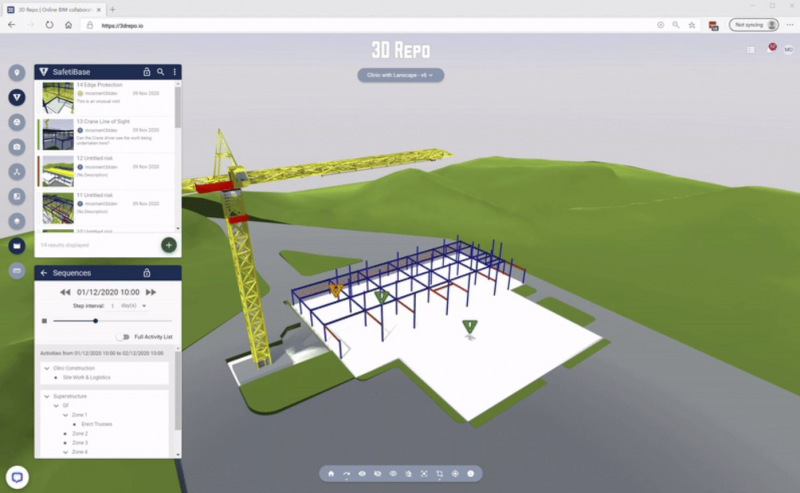Click the browser address bar URL

[122, 26]
